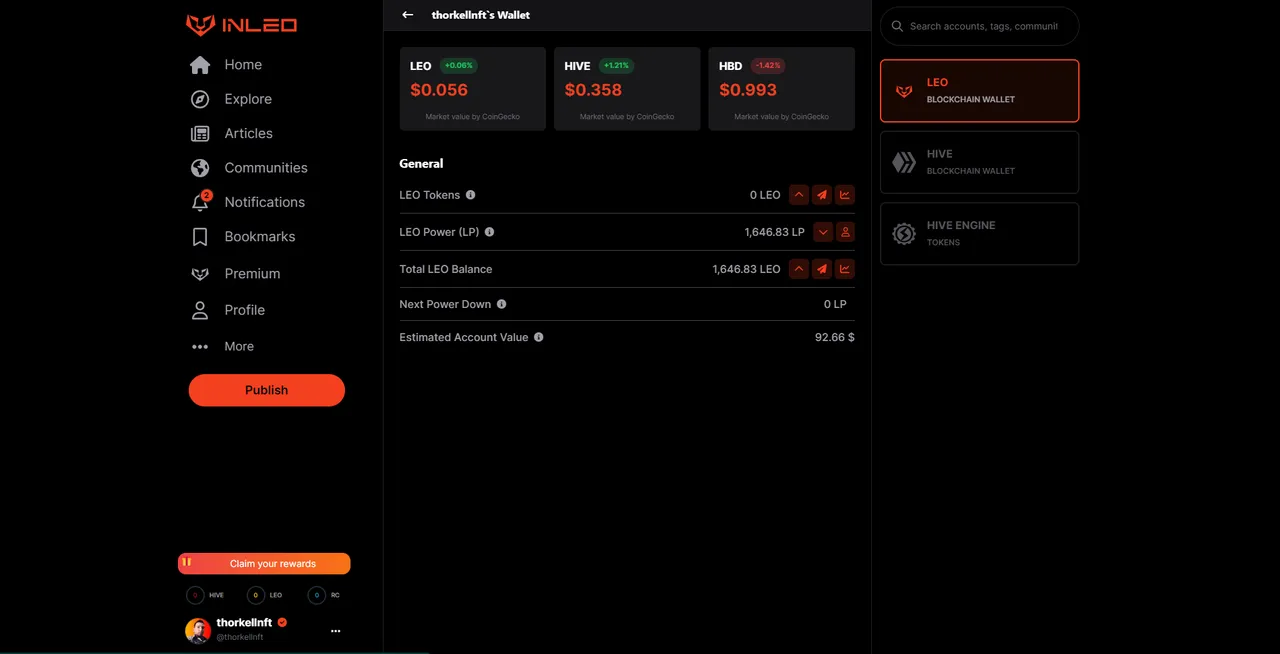Go back with the arrow icon
The image size is (1280, 654).
click(x=407, y=15)
